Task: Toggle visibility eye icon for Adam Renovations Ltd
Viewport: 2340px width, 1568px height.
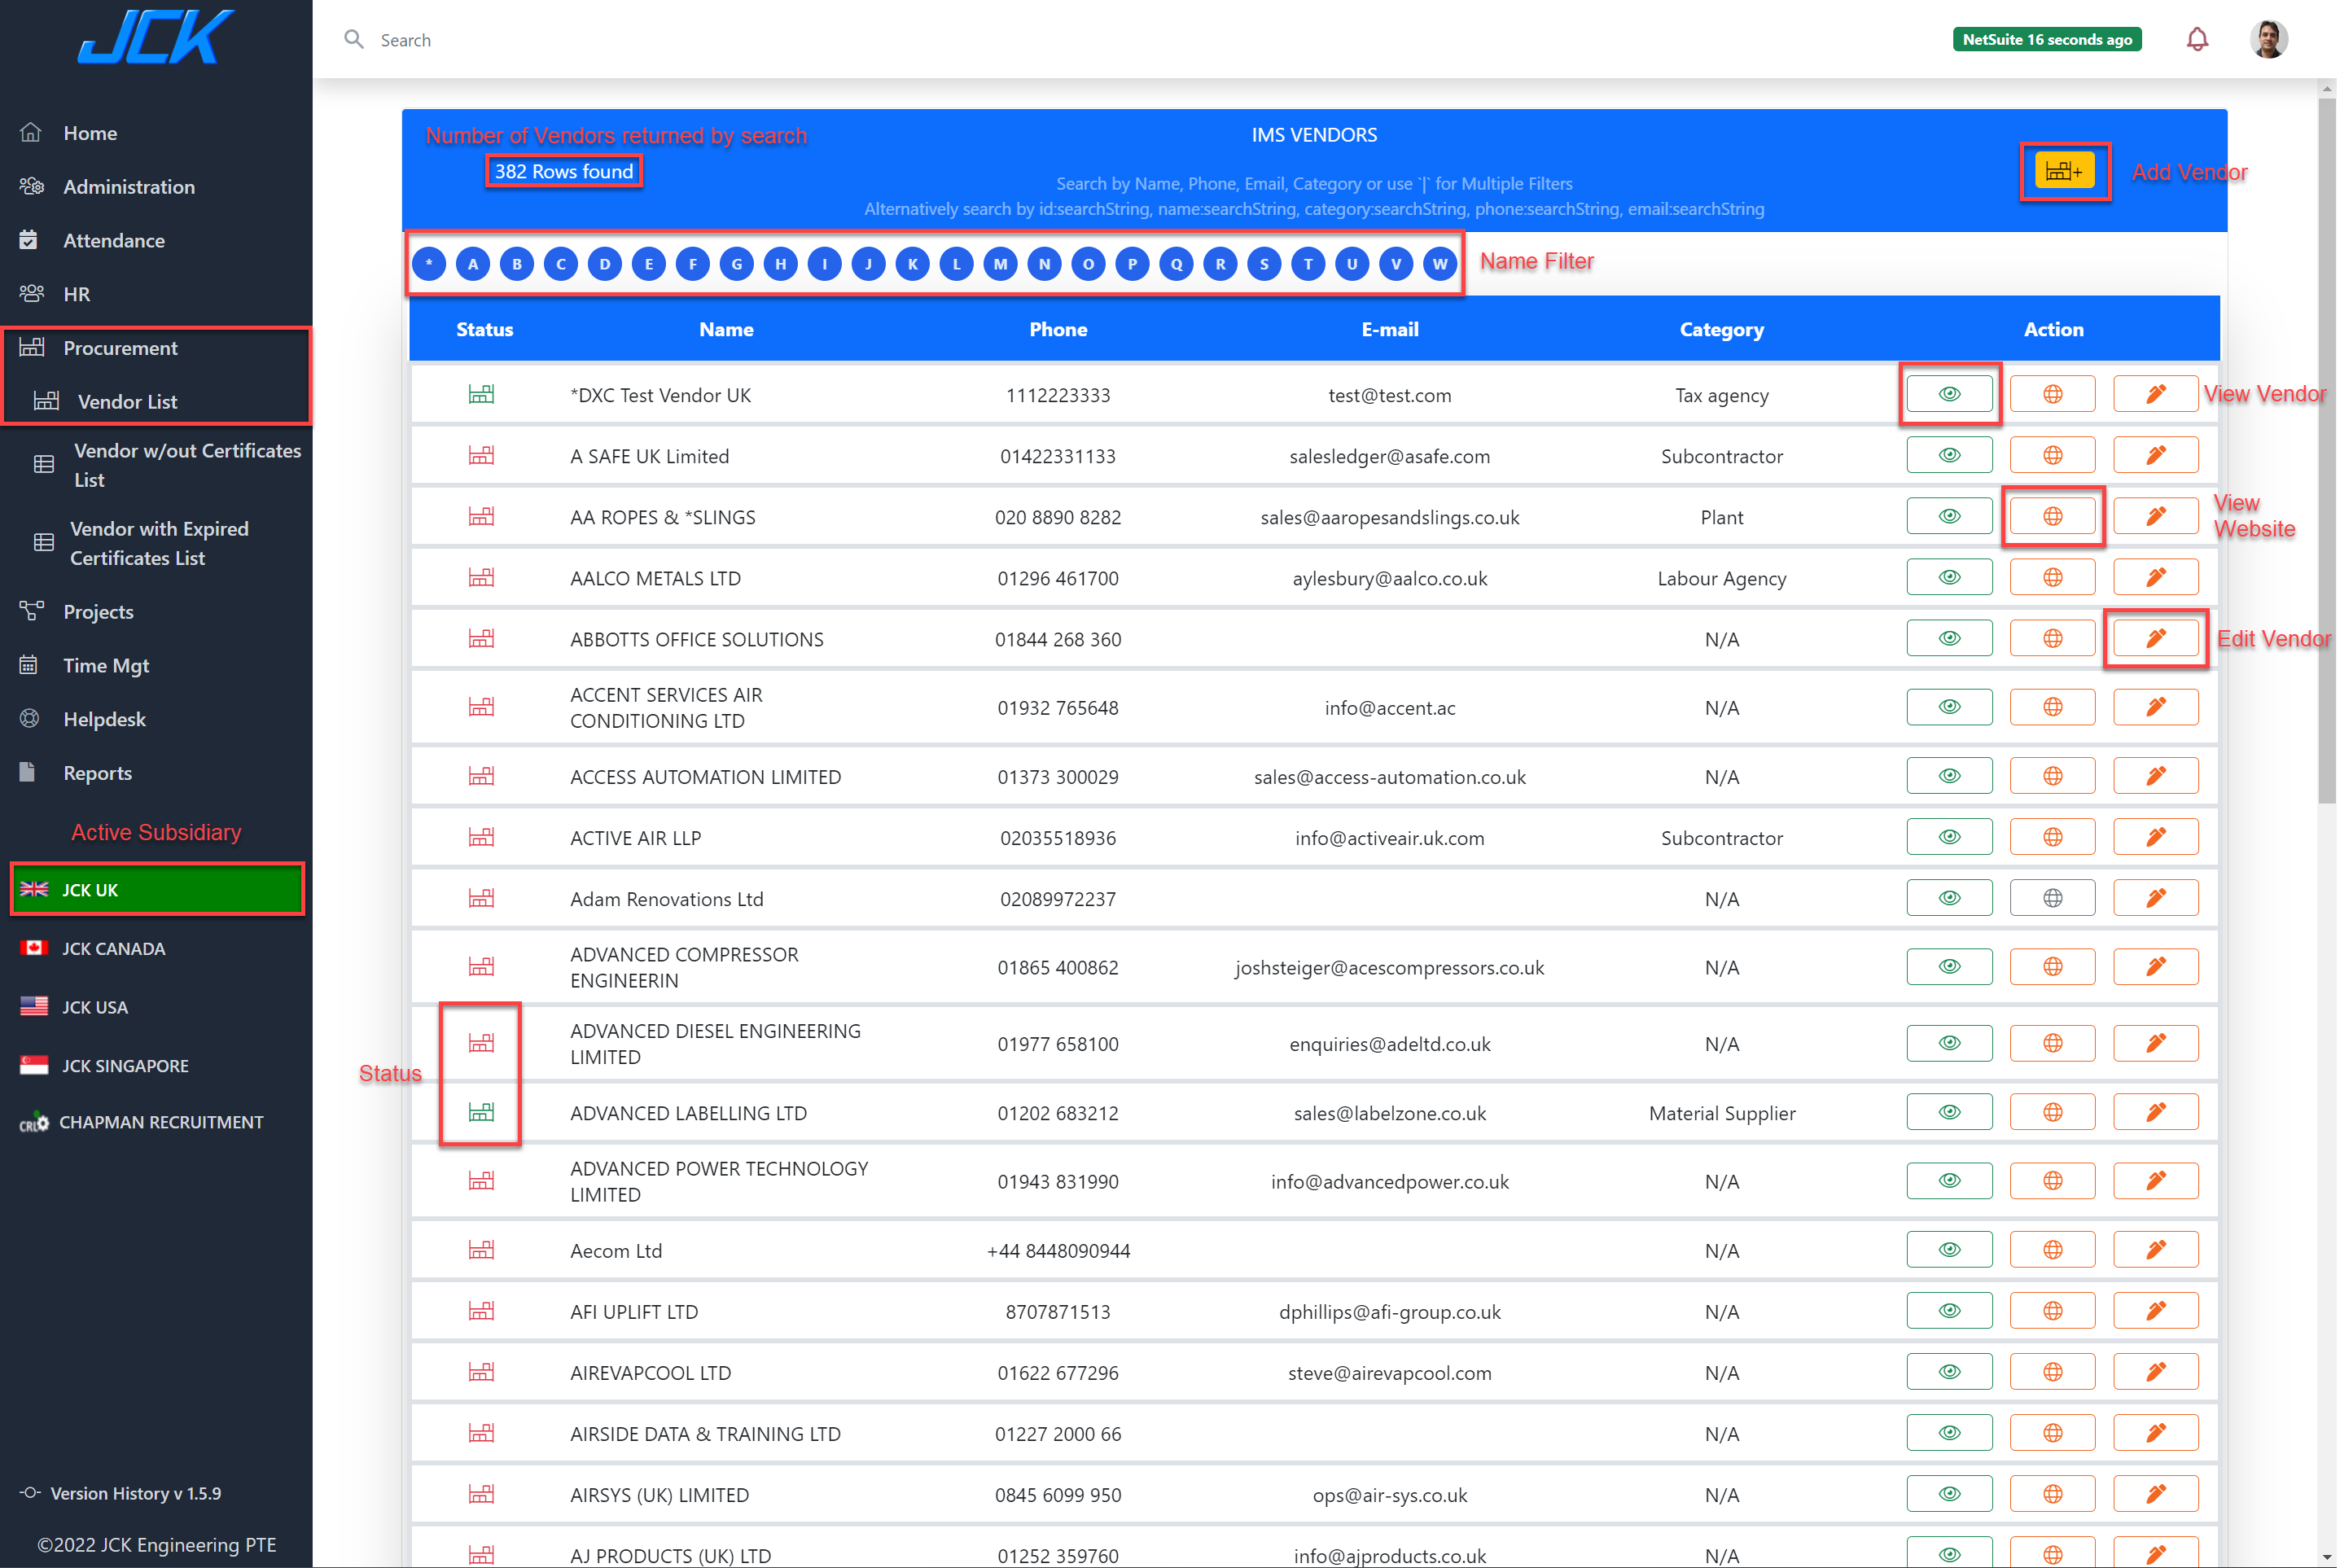Action: pyautogui.click(x=1948, y=898)
